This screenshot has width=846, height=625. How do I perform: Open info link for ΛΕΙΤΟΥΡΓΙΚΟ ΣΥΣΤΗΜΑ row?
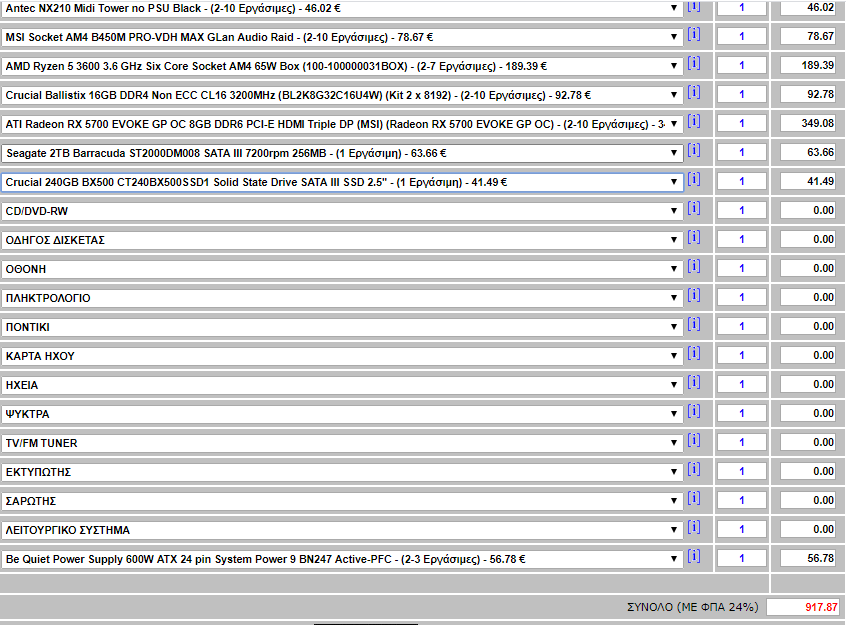(x=694, y=528)
